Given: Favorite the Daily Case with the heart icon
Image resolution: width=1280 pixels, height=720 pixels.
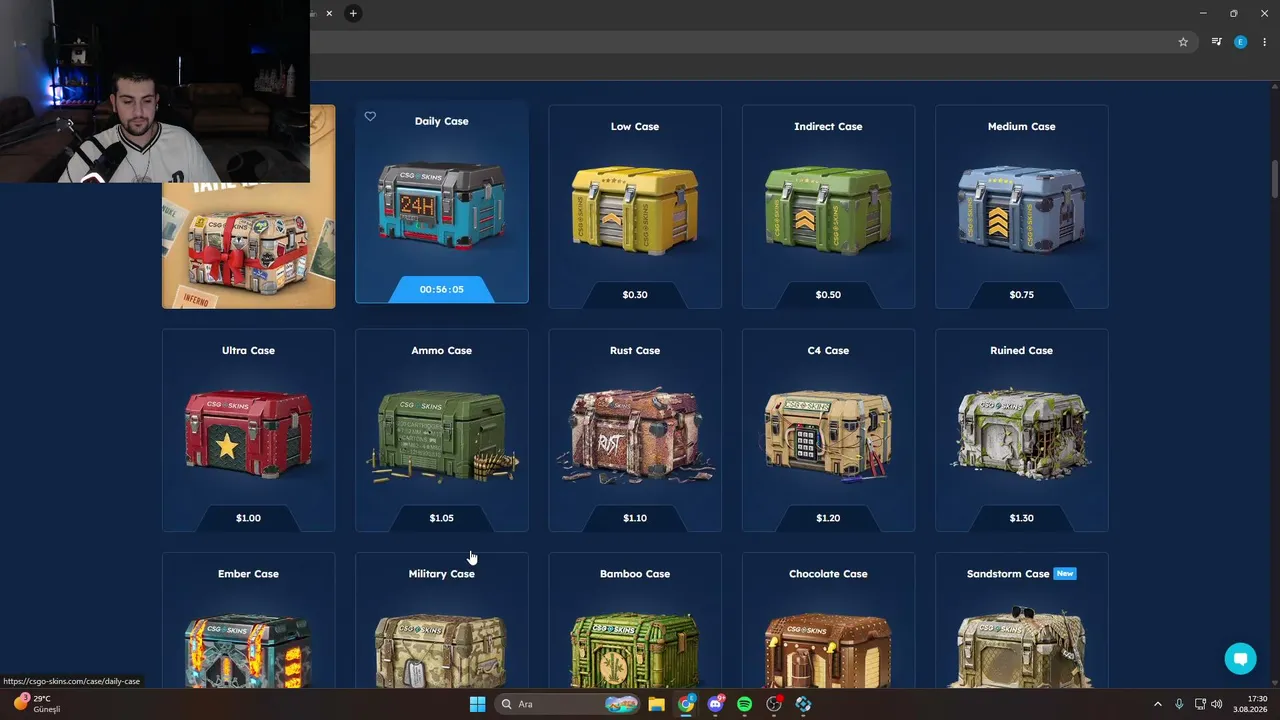Looking at the screenshot, I should click(x=370, y=117).
